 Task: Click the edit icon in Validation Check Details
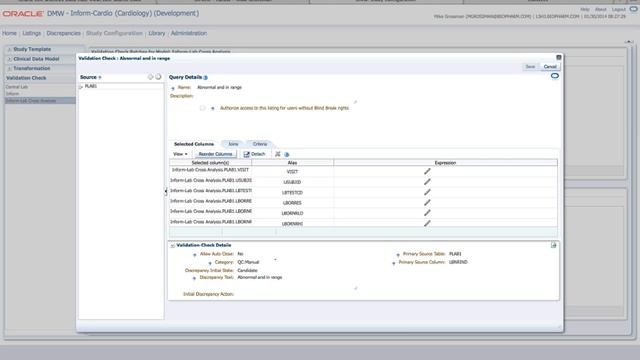(x=553, y=245)
